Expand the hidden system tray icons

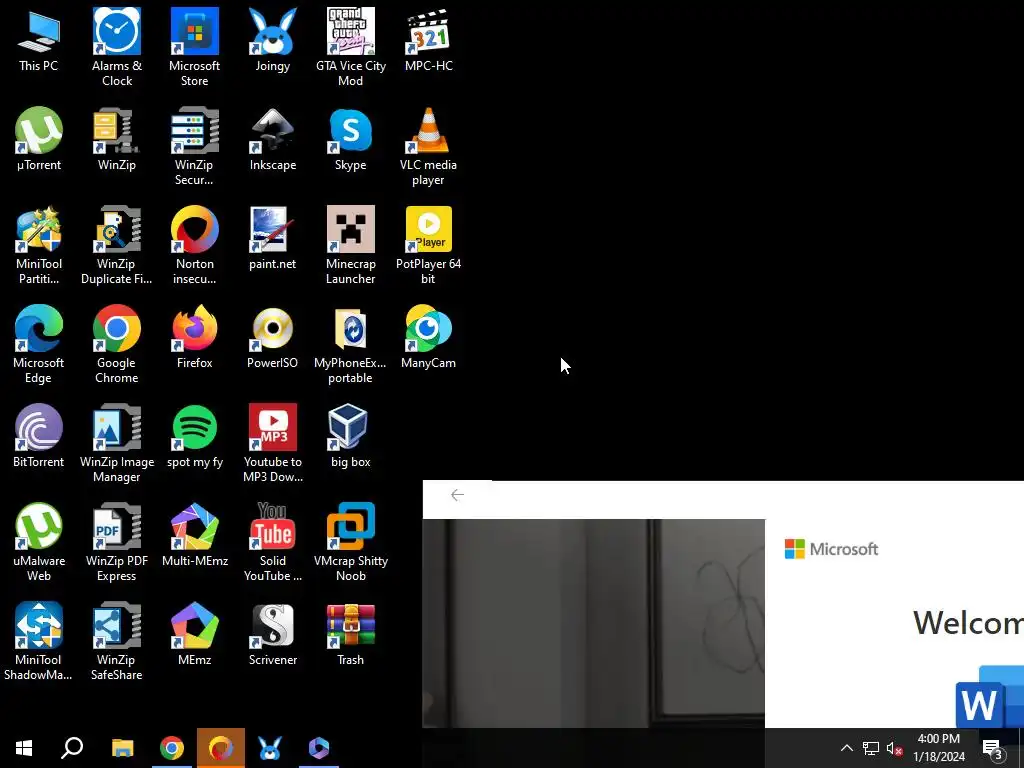tap(846, 748)
